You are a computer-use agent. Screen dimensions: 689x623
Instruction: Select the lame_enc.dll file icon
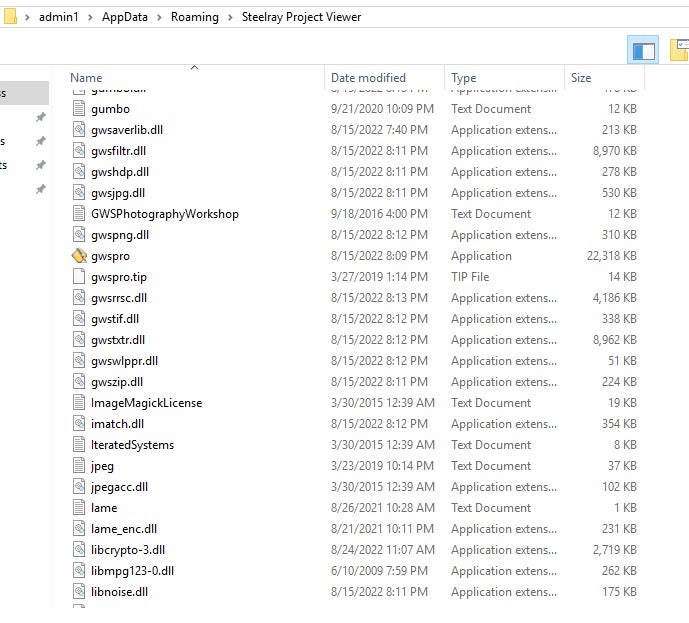(80, 529)
